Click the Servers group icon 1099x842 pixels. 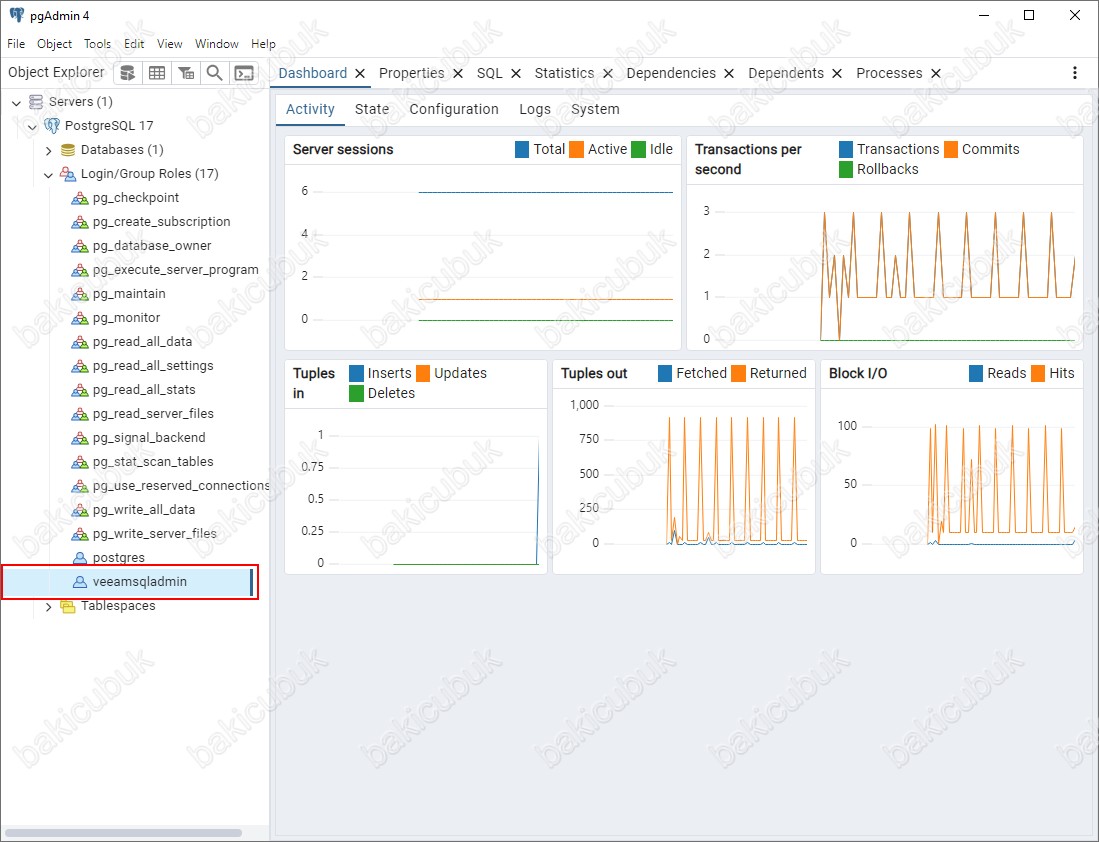point(36,102)
